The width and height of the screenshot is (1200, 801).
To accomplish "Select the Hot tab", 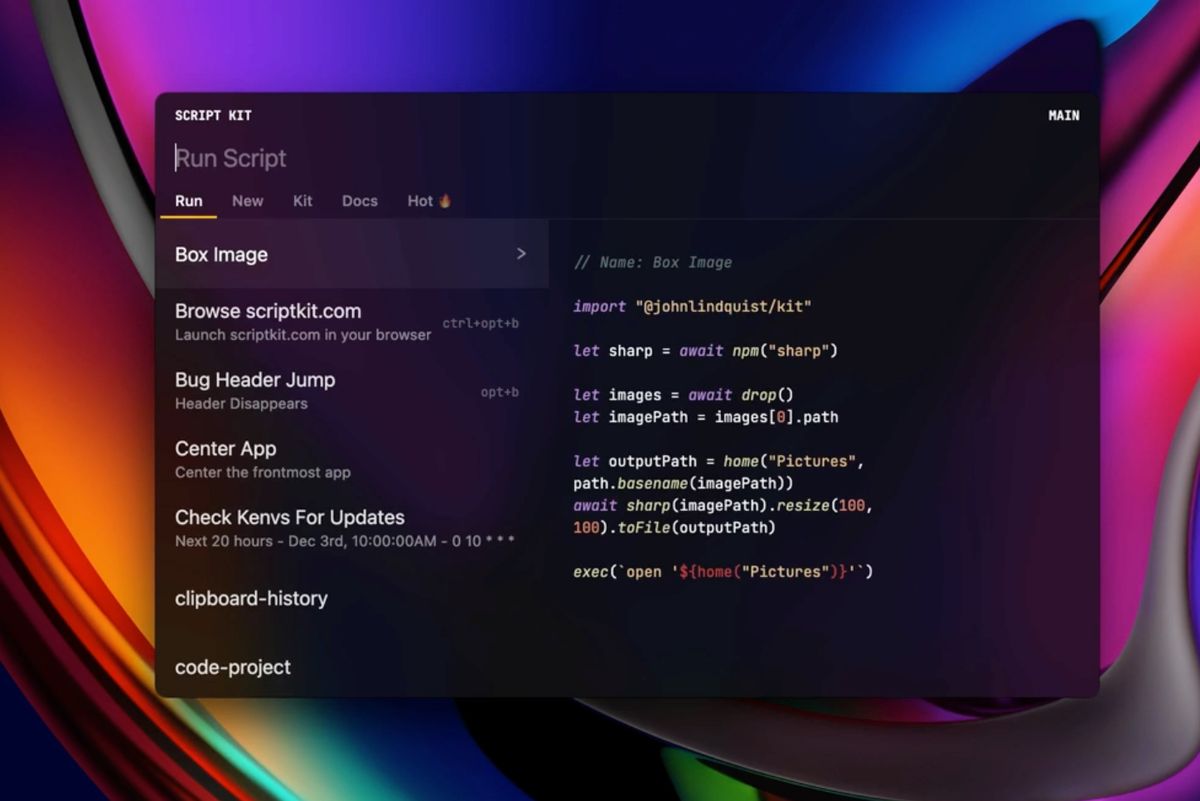I will point(420,201).
